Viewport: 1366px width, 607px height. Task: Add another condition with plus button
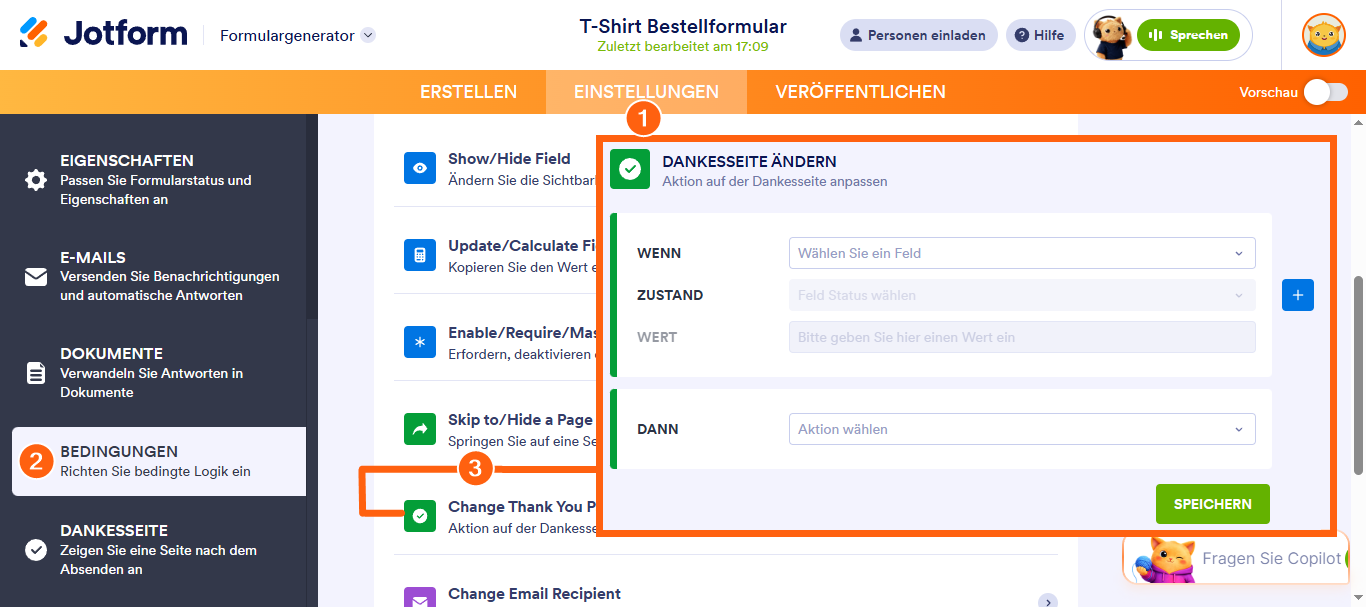tap(1298, 295)
